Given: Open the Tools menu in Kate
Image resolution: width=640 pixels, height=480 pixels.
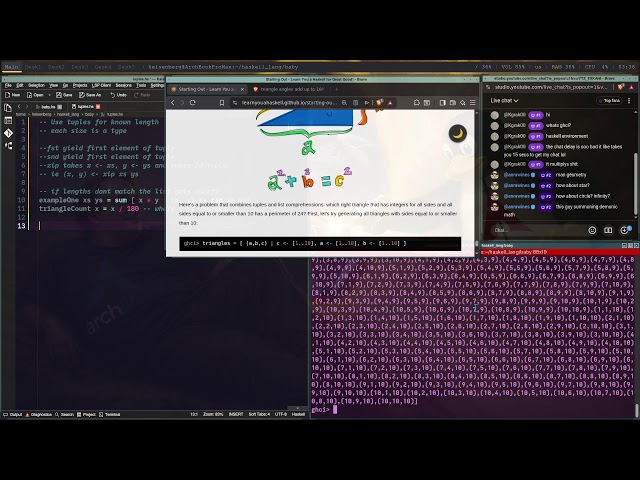Looking at the screenshot, I should click(141, 85).
